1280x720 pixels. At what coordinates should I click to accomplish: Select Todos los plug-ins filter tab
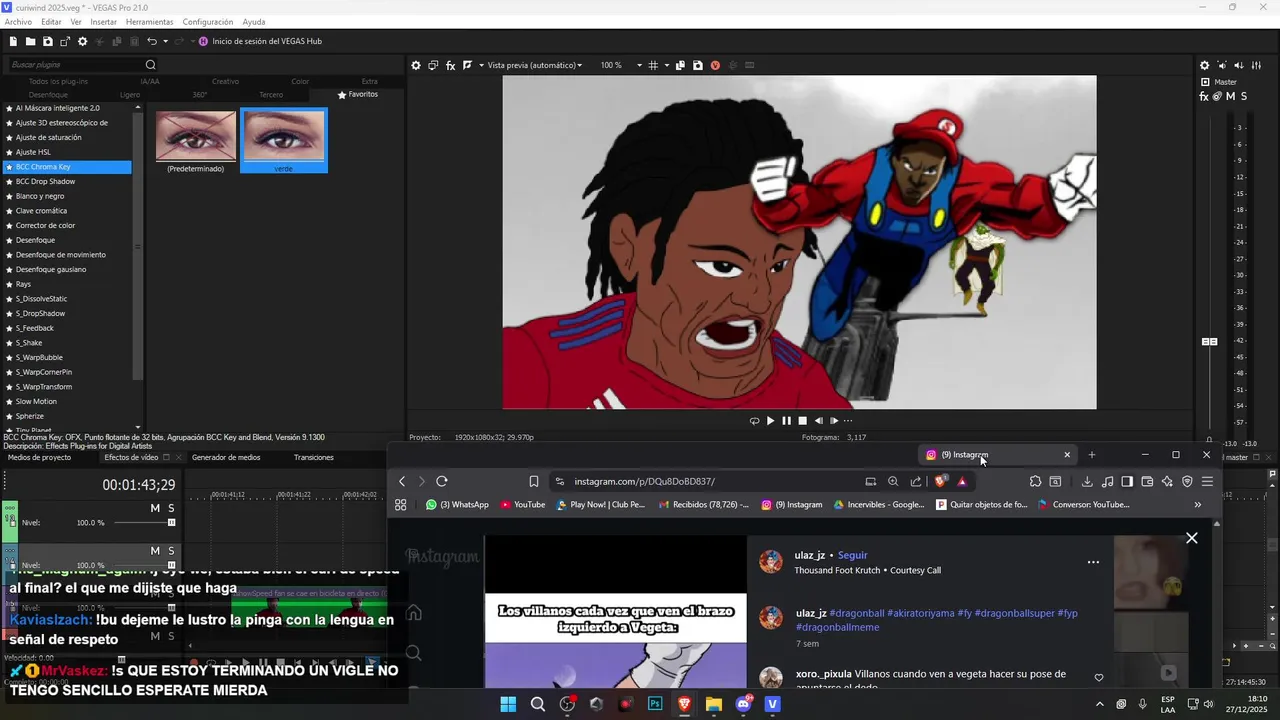click(x=58, y=81)
